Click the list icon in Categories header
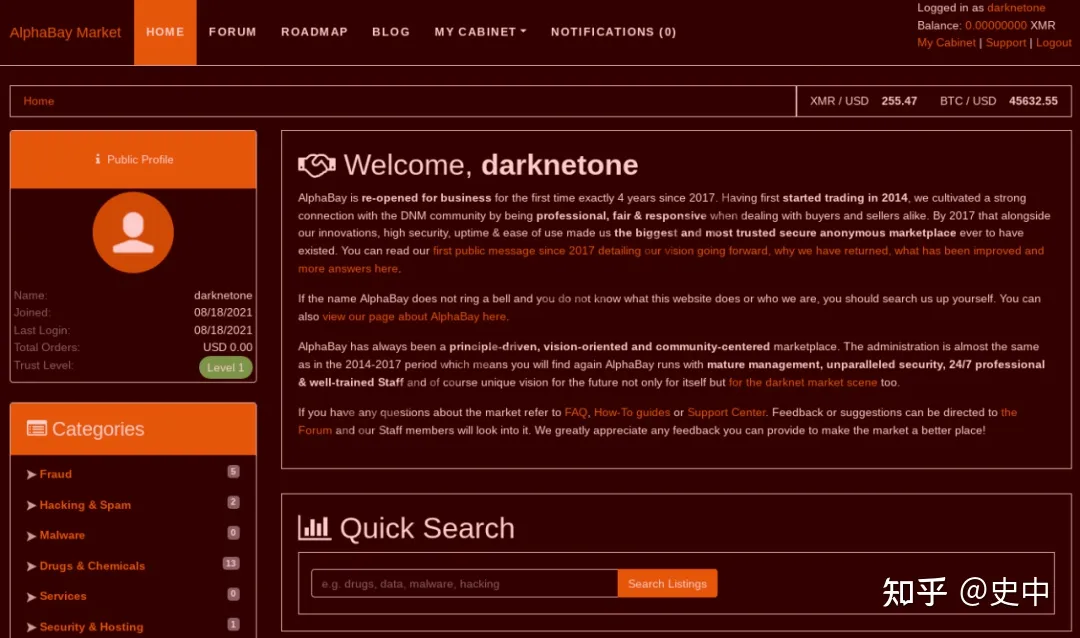 coord(37,429)
